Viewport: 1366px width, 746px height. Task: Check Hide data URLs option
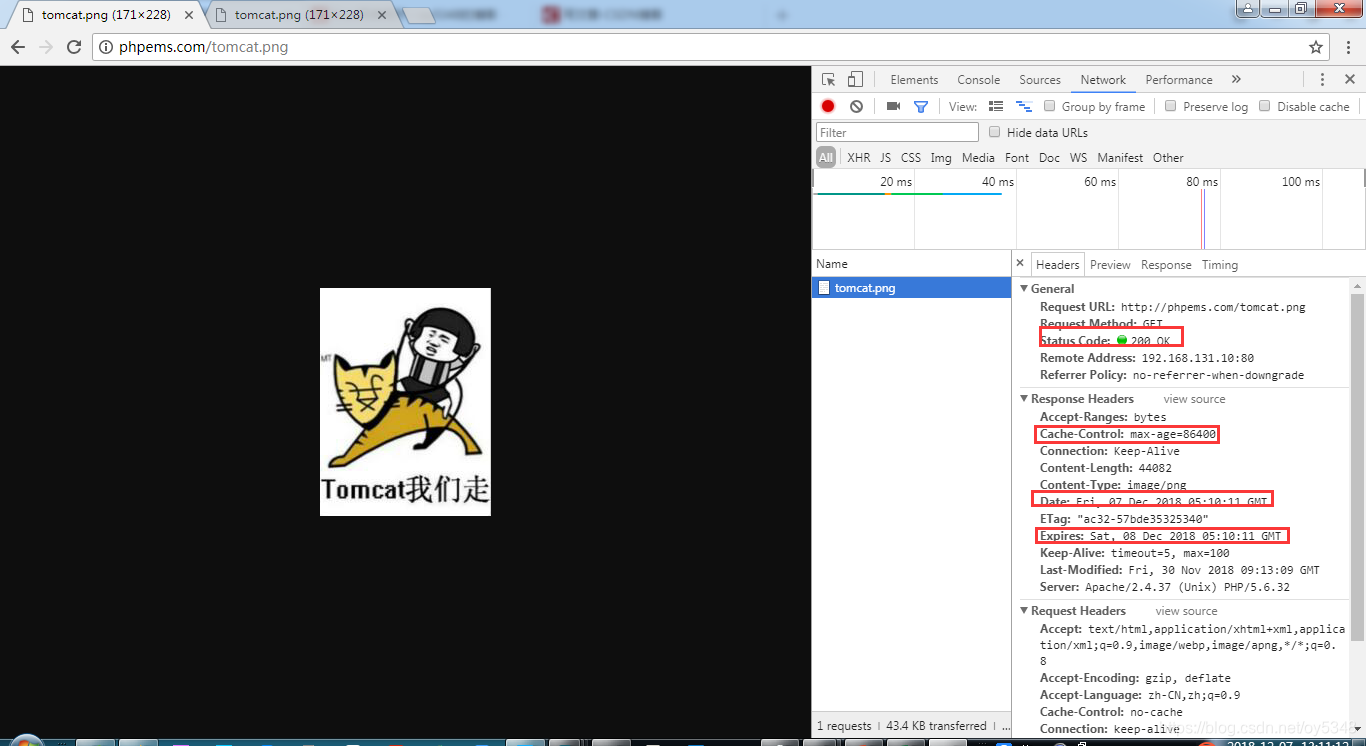coord(995,132)
